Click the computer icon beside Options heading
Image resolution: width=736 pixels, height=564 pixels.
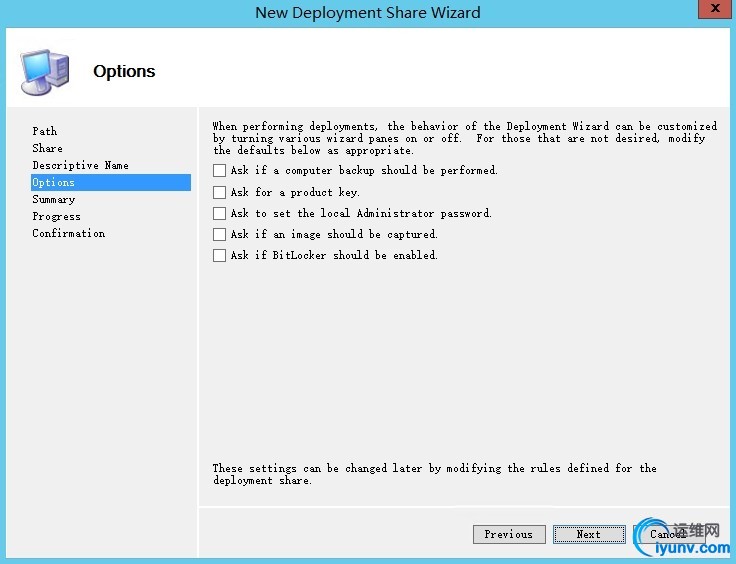point(45,72)
